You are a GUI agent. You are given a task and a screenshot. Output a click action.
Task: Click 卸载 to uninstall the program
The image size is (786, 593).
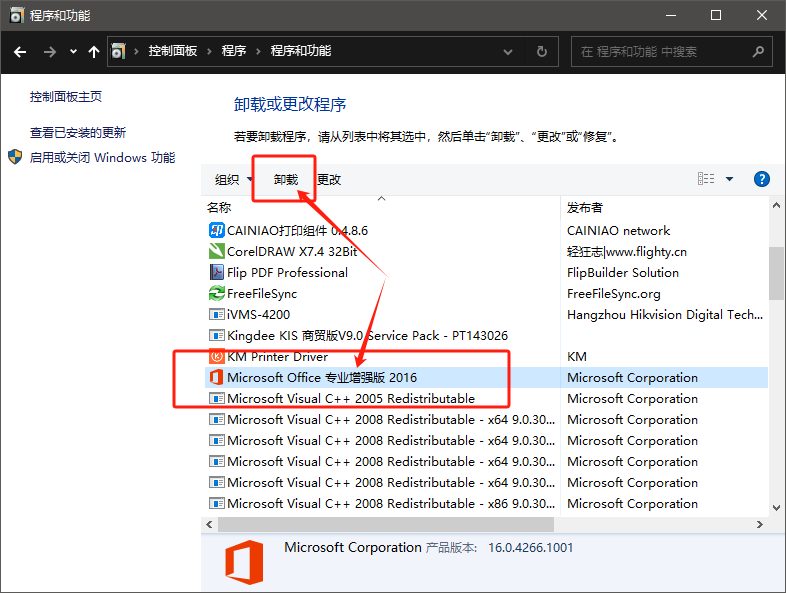click(x=286, y=180)
